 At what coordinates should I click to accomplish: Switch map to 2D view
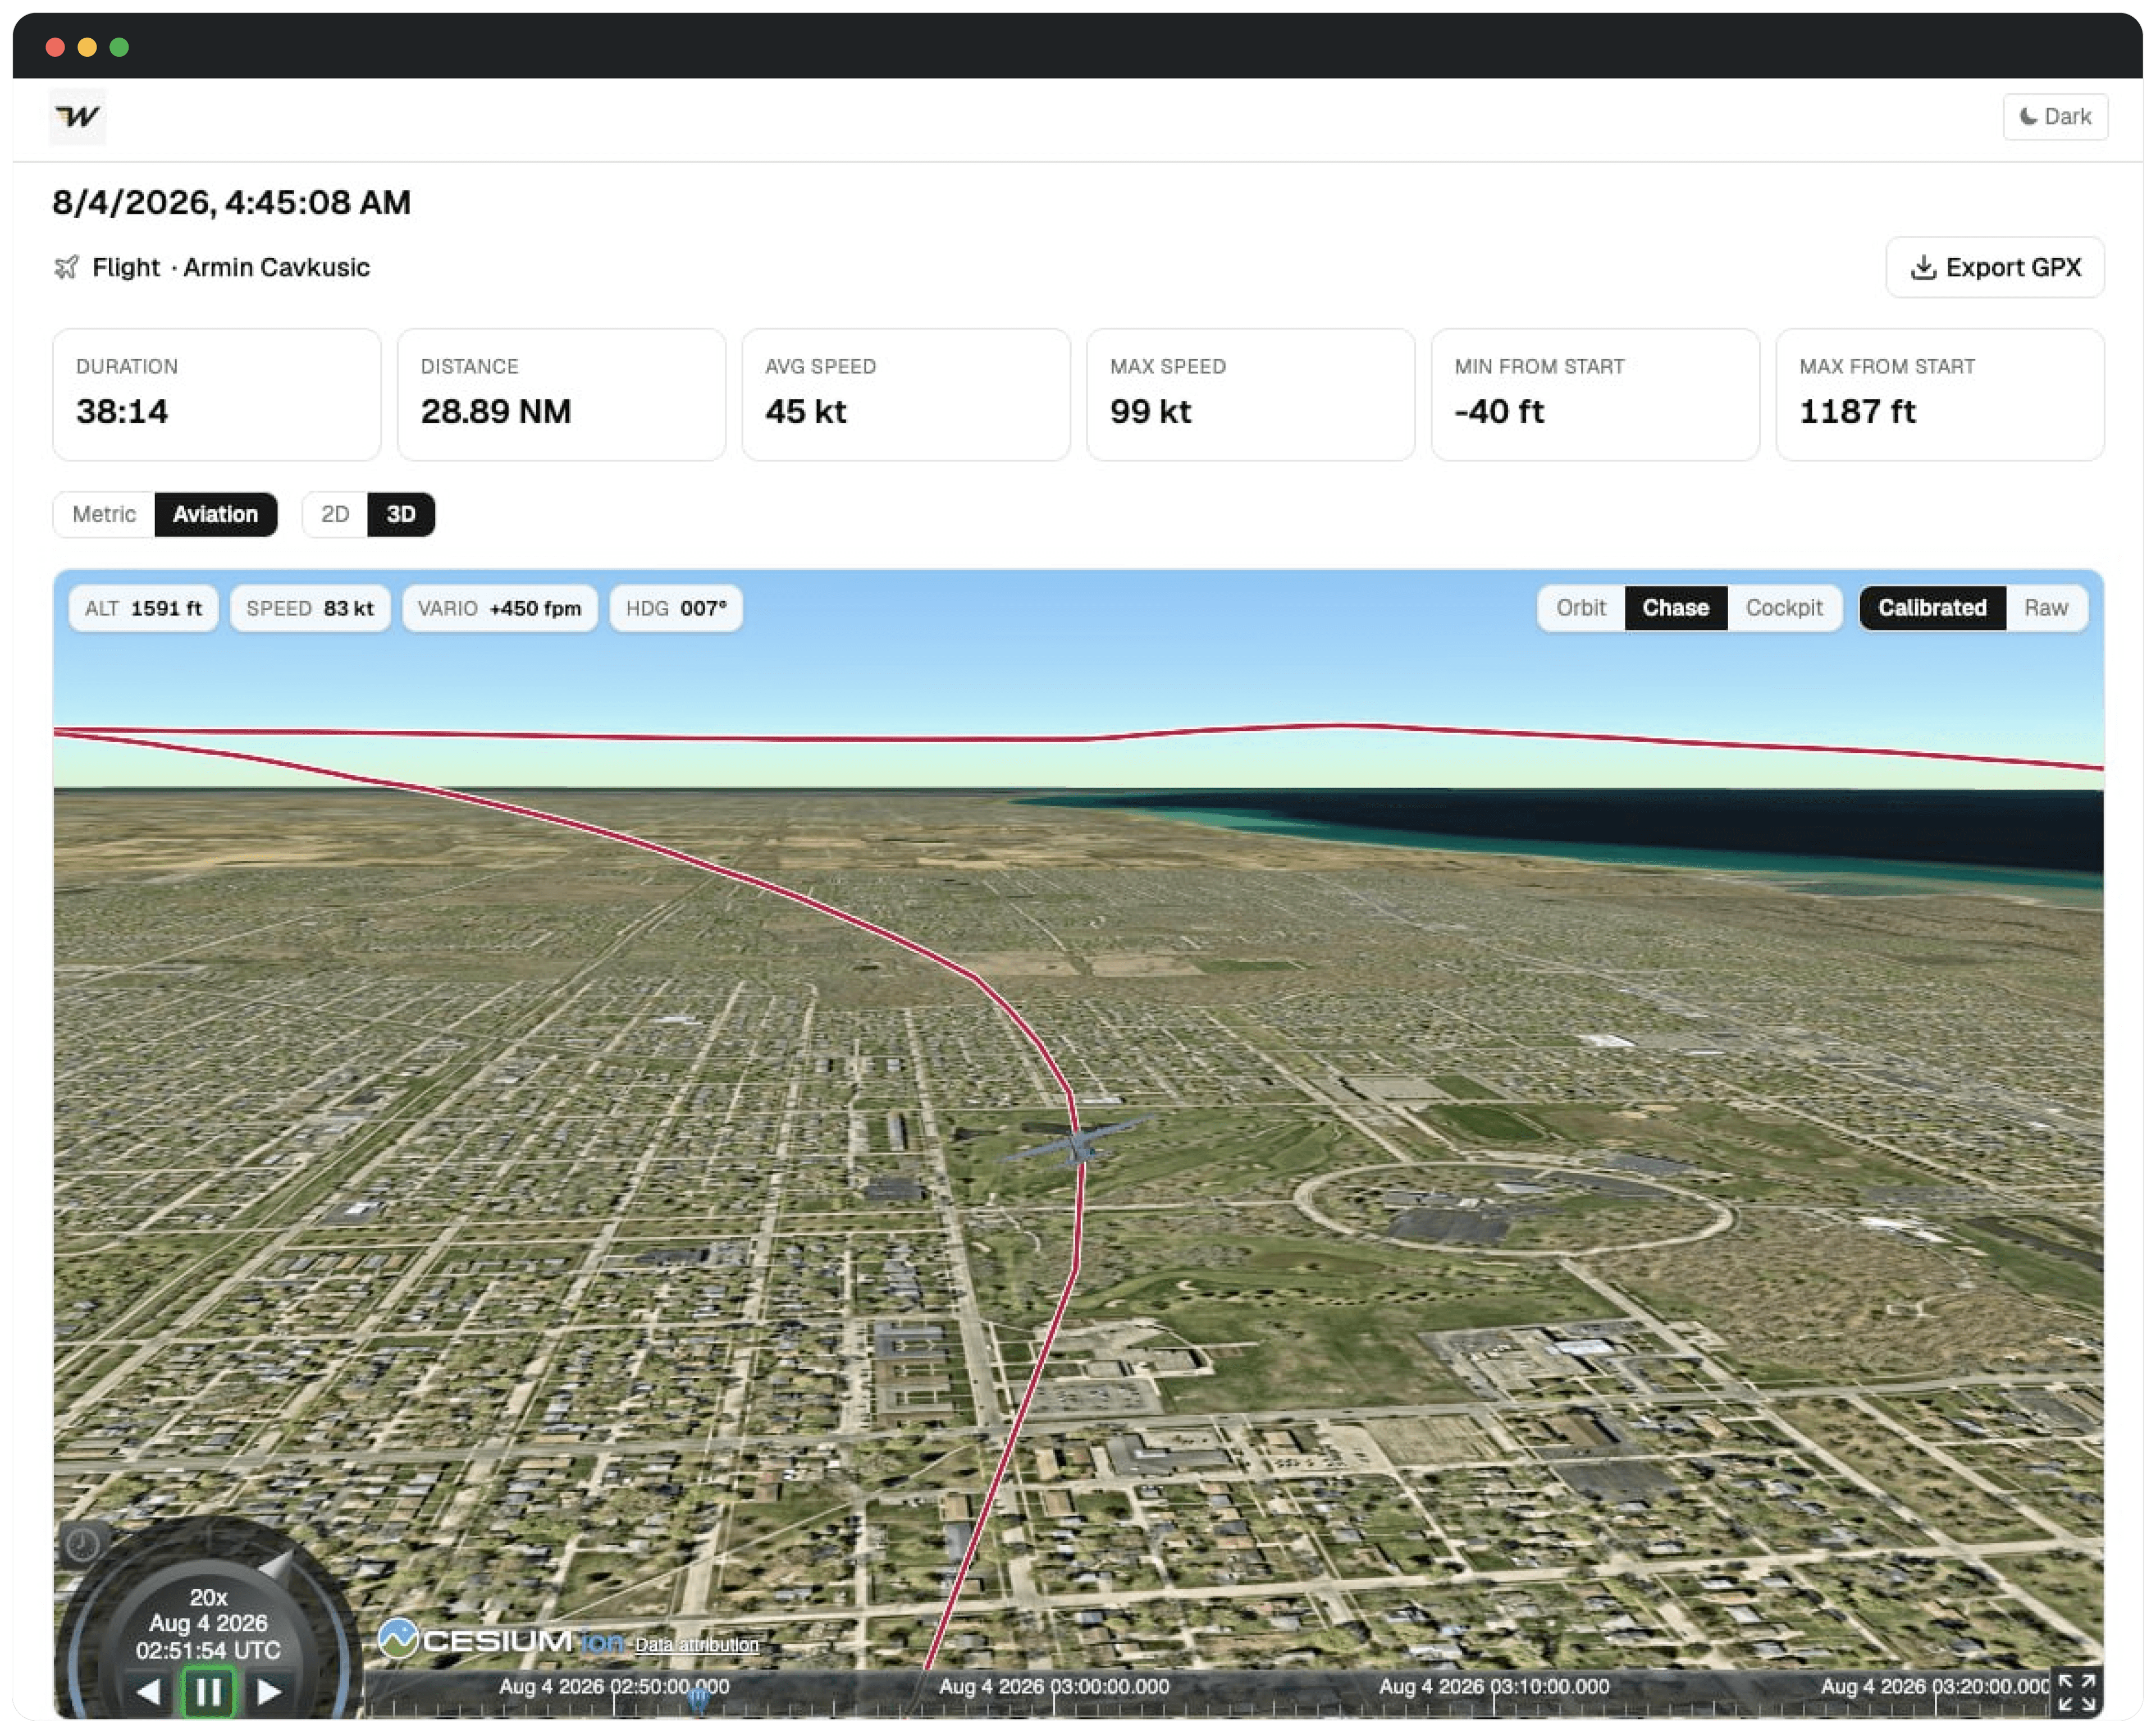click(x=335, y=514)
